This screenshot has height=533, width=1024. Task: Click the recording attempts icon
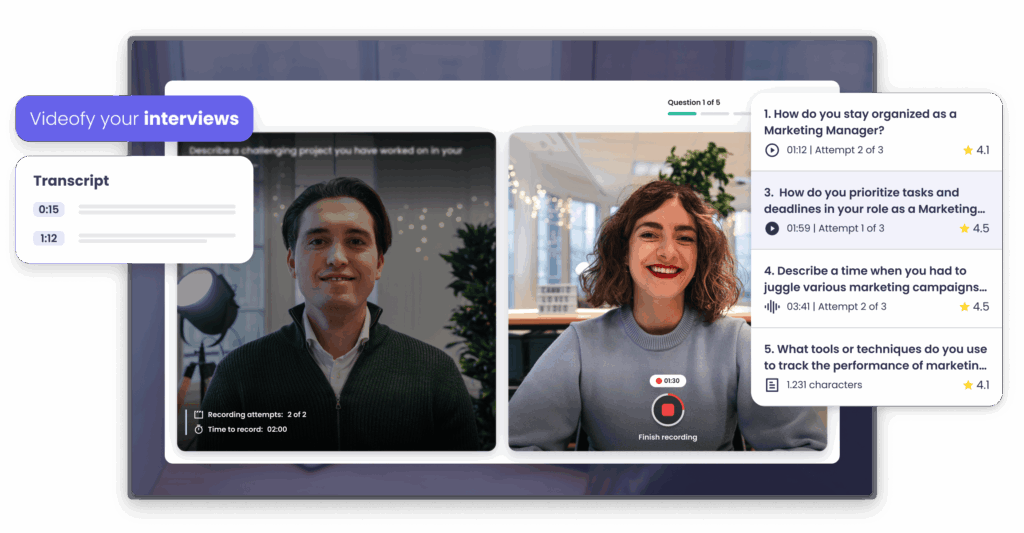(198, 414)
